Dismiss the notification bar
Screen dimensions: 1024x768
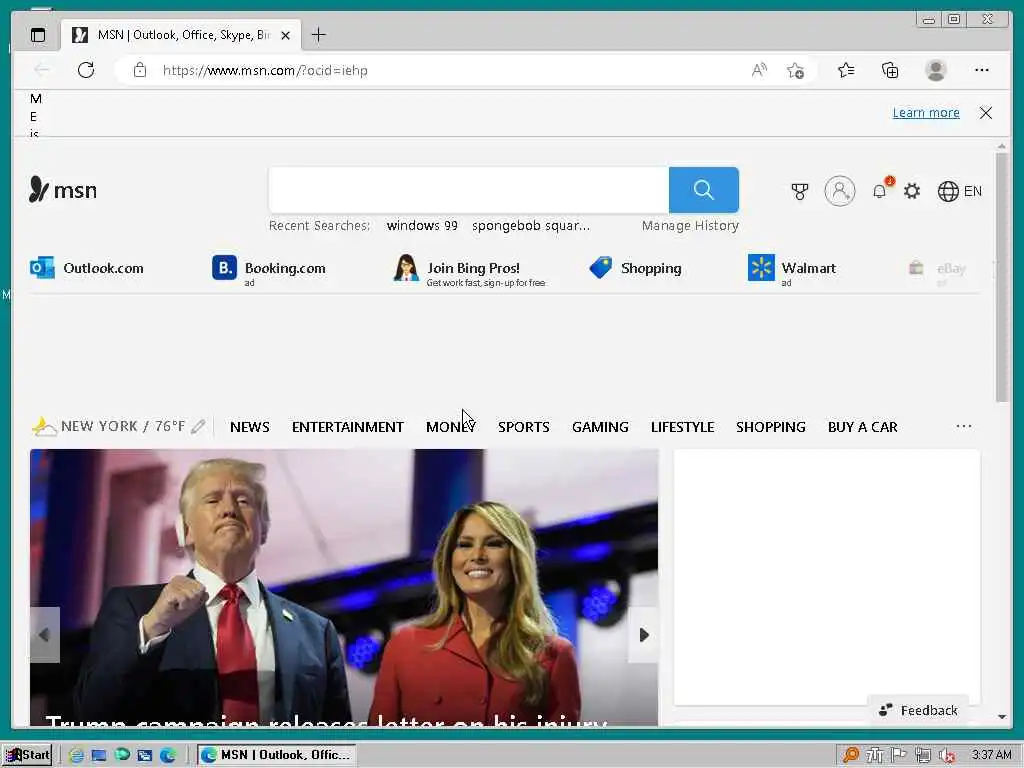click(985, 113)
